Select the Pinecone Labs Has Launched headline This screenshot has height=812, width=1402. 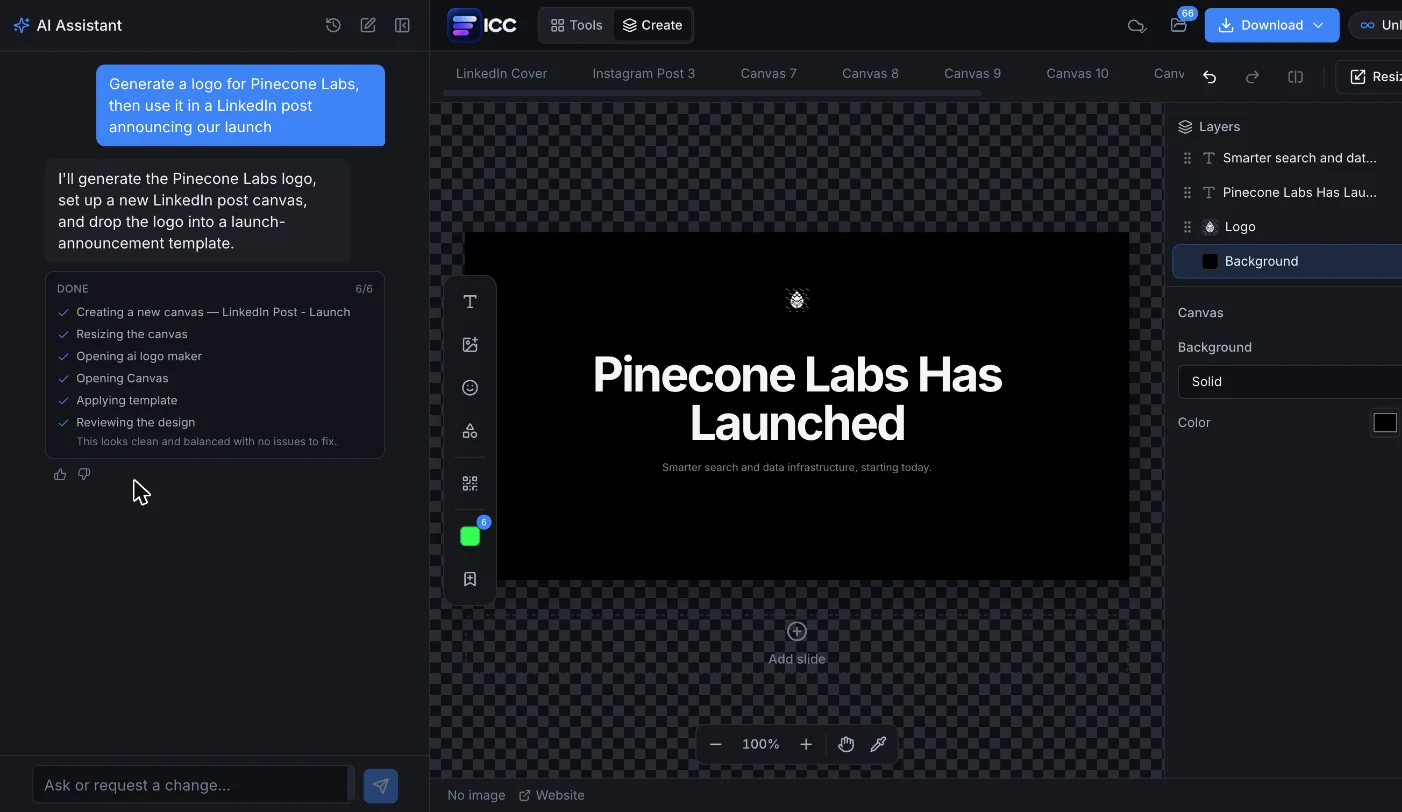pyautogui.click(x=797, y=399)
